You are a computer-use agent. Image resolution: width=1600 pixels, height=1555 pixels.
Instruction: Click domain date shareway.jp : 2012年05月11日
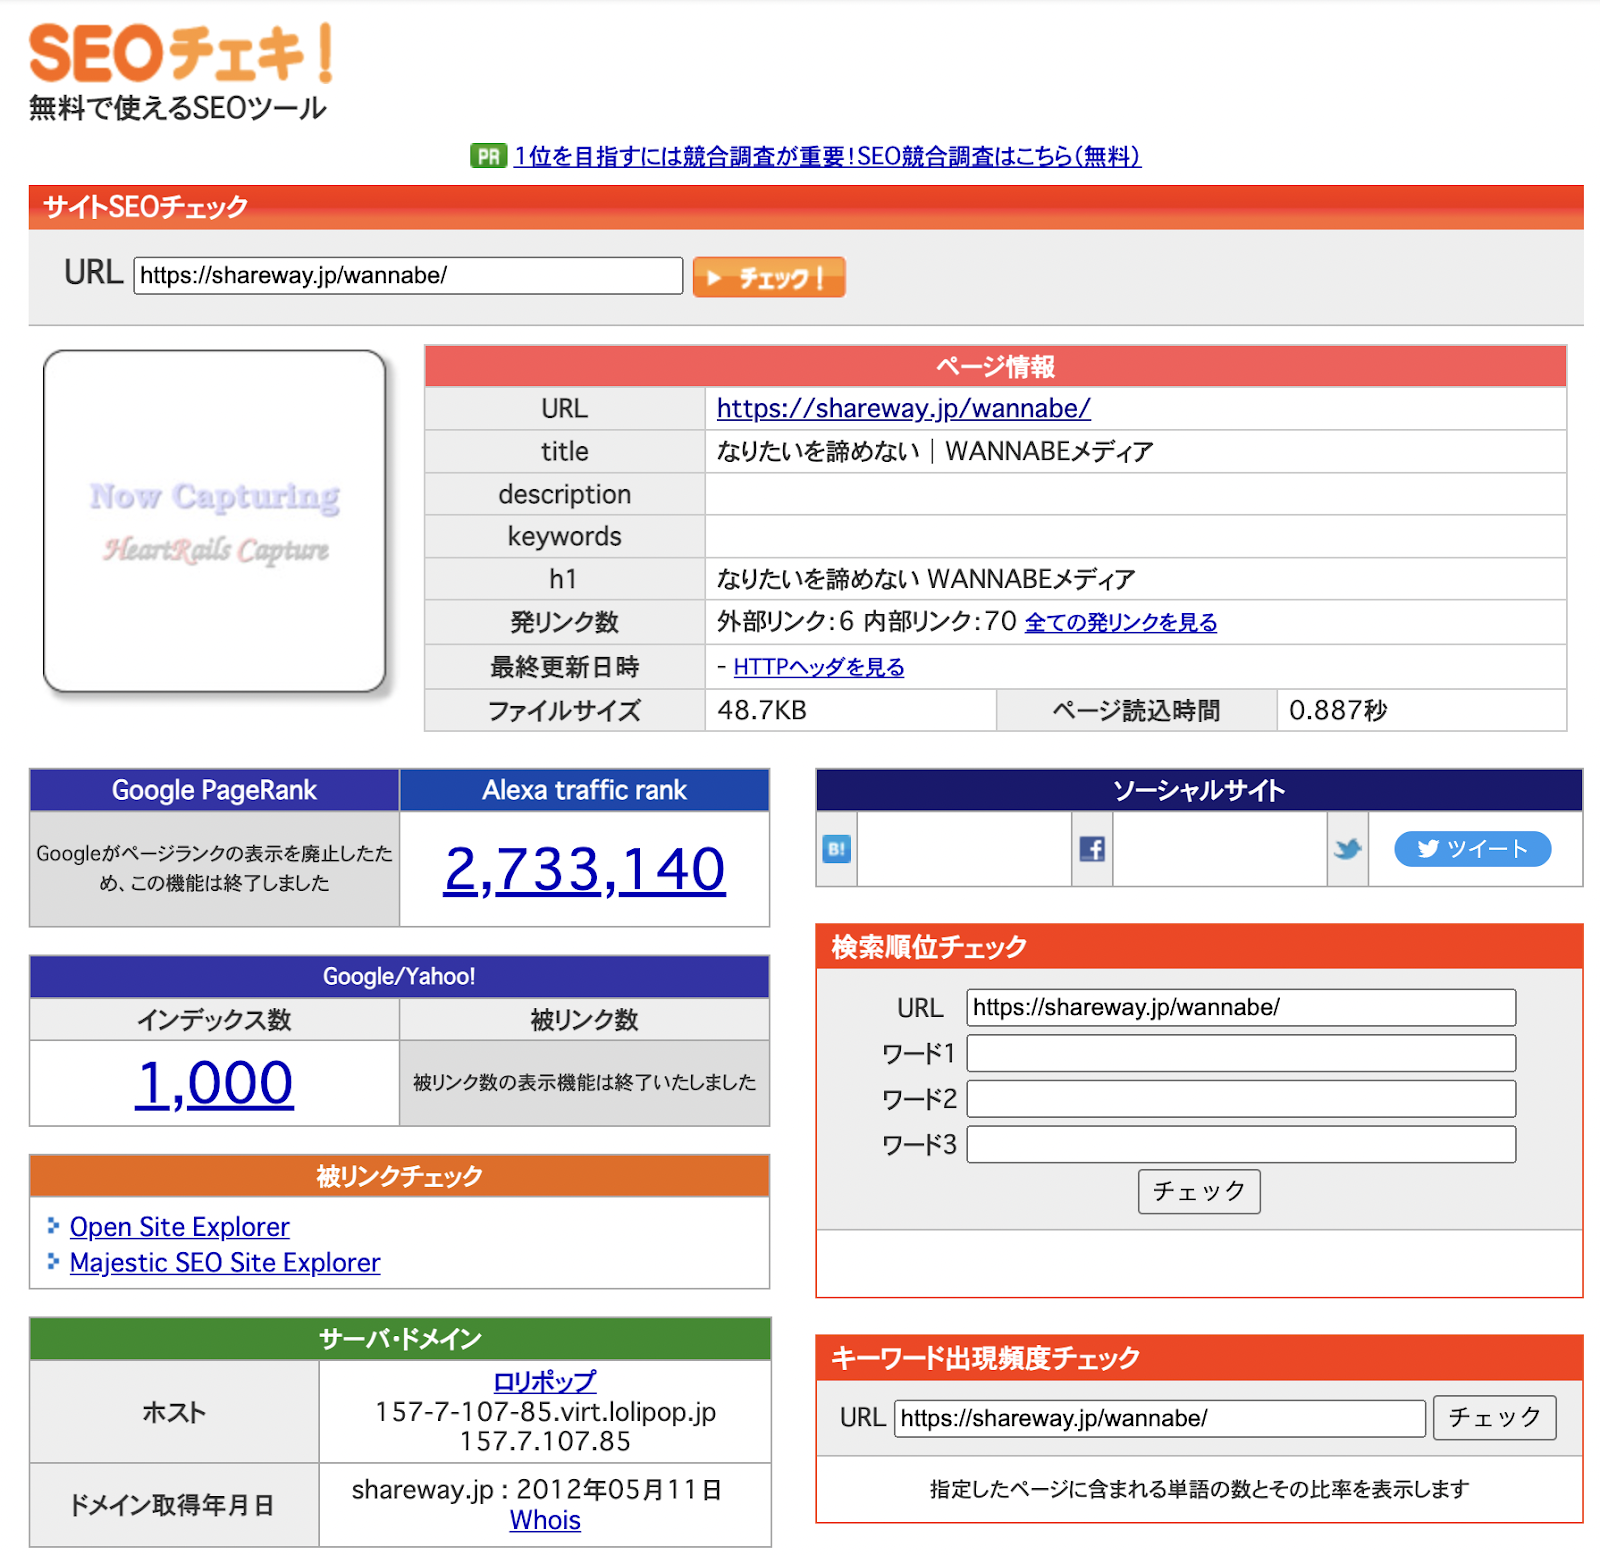(x=537, y=1490)
